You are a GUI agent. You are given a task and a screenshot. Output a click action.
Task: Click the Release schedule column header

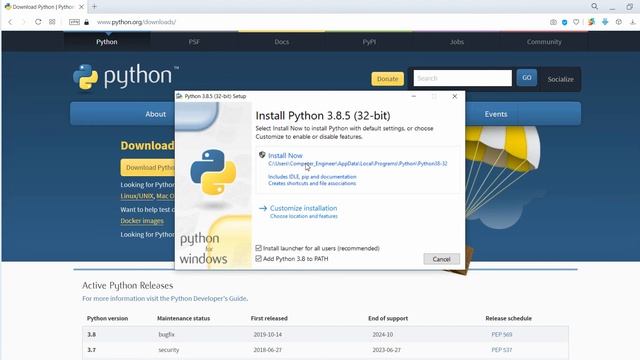pyautogui.click(x=509, y=318)
